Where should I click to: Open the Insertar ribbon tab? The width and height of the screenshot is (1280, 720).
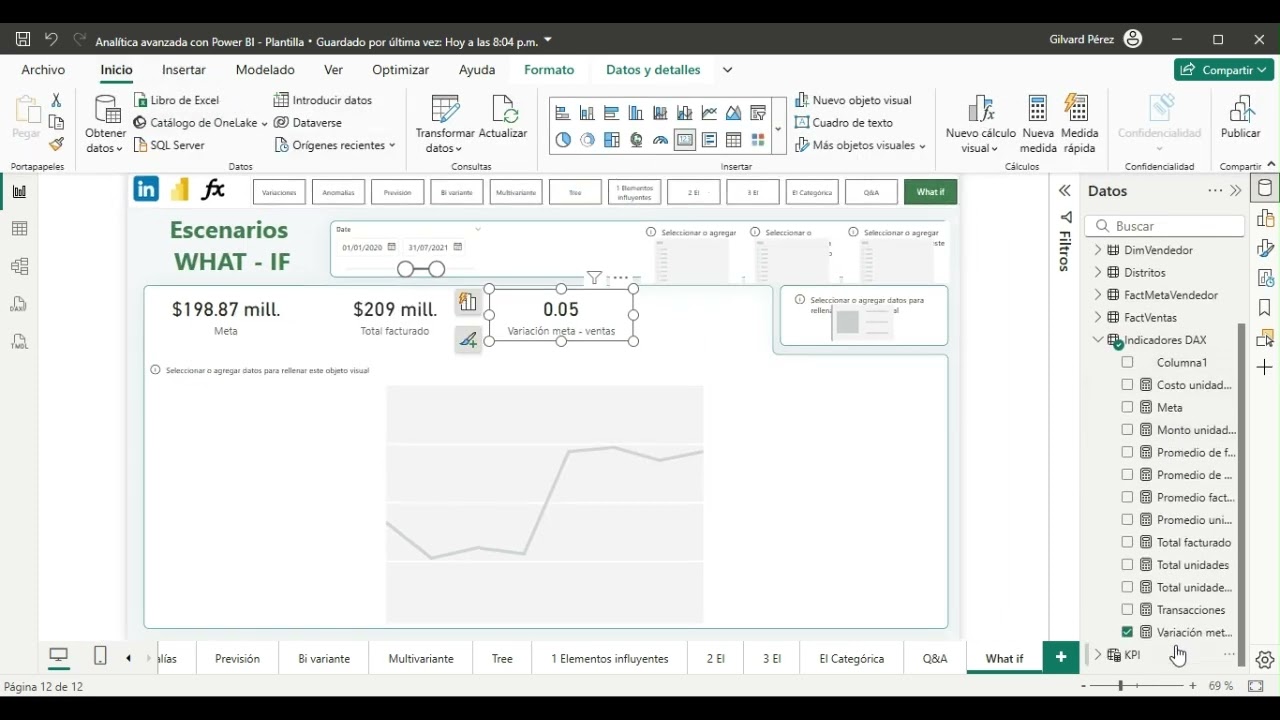click(x=184, y=70)
